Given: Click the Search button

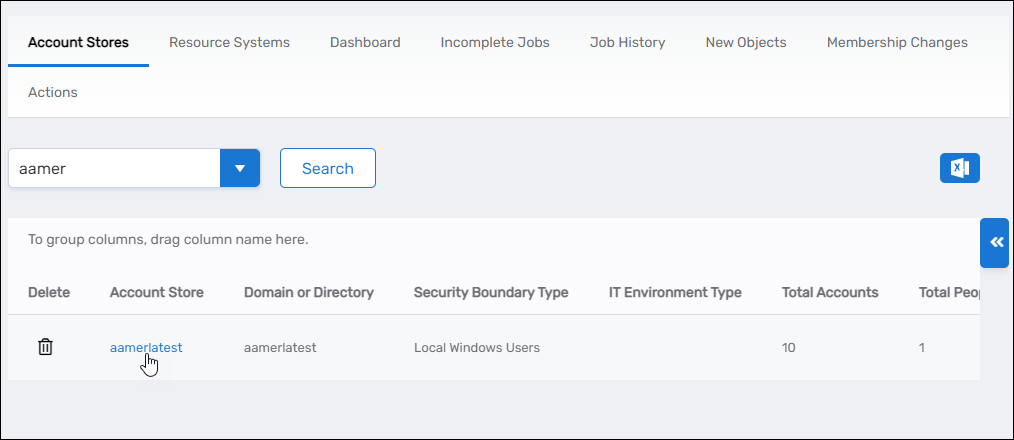Looking at the screenshot, I should 327,168.
